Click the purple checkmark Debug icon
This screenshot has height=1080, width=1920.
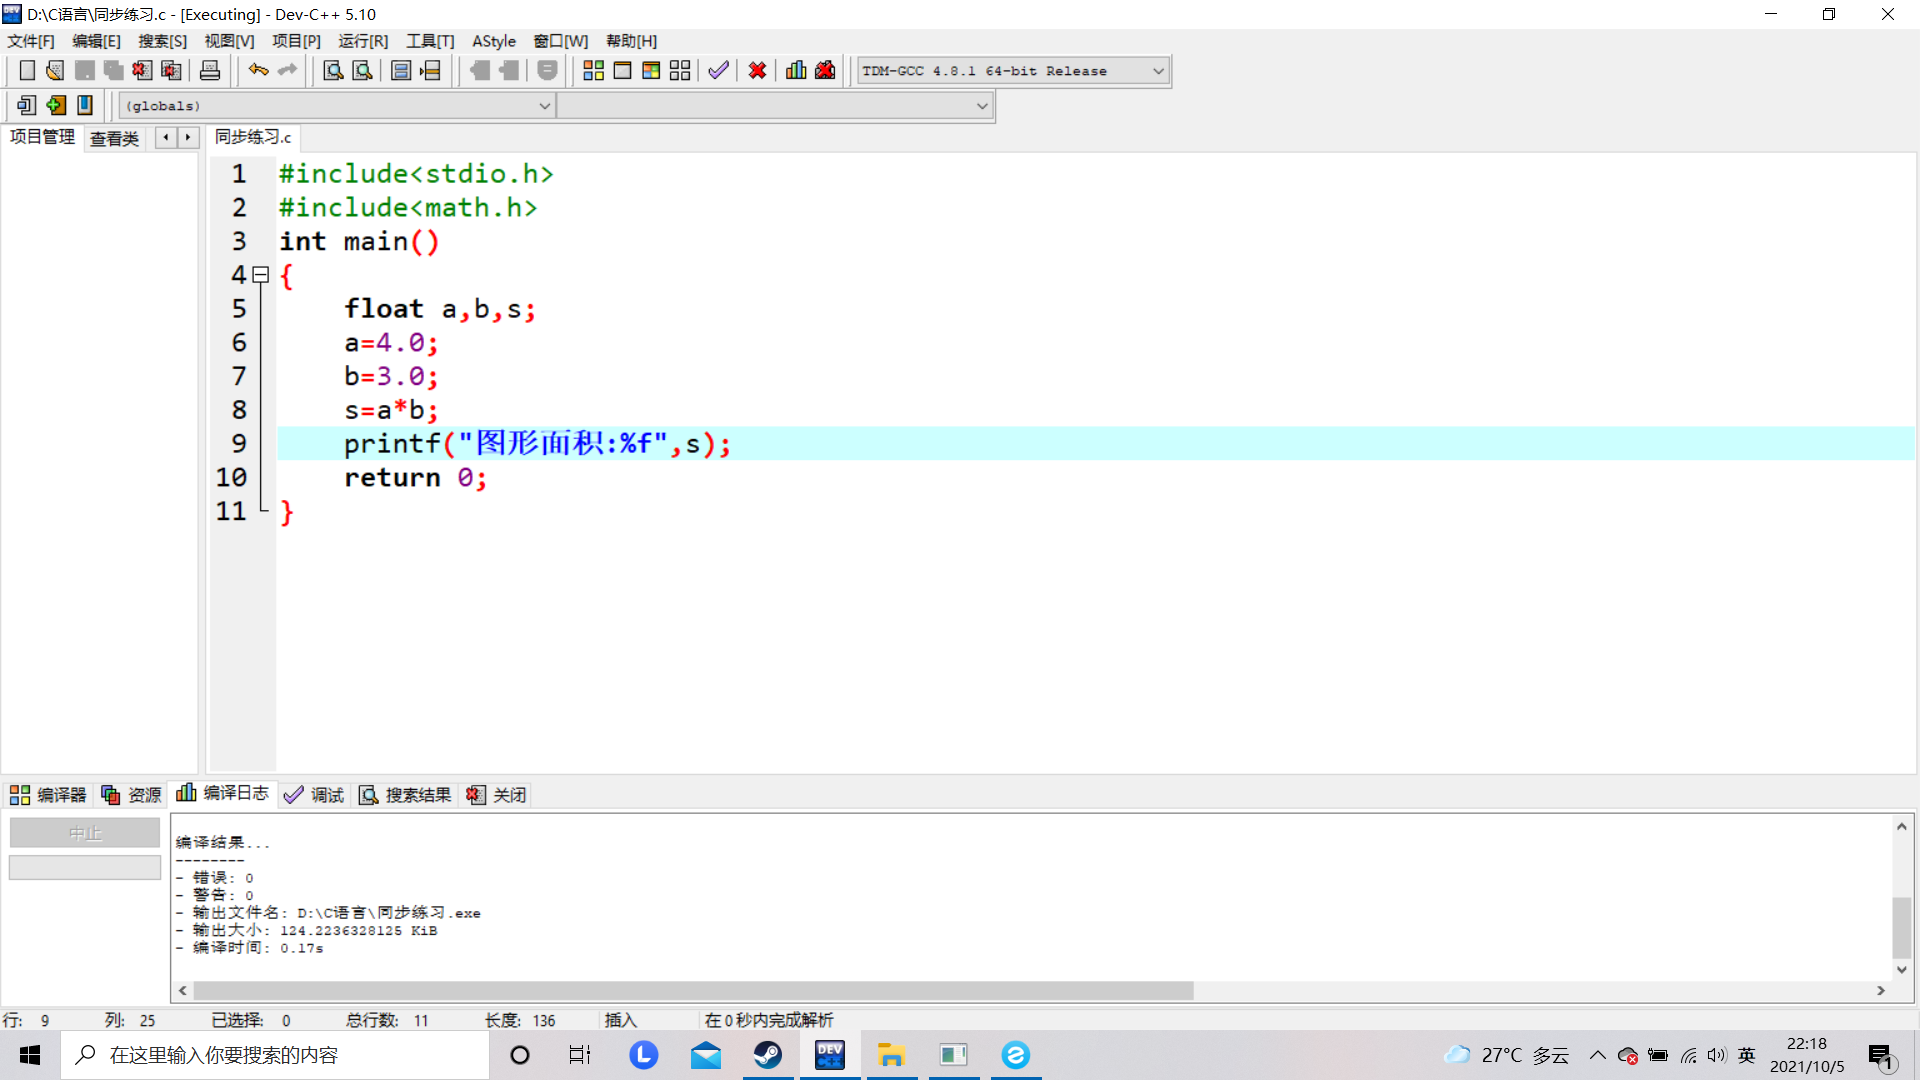coord(718,70)
